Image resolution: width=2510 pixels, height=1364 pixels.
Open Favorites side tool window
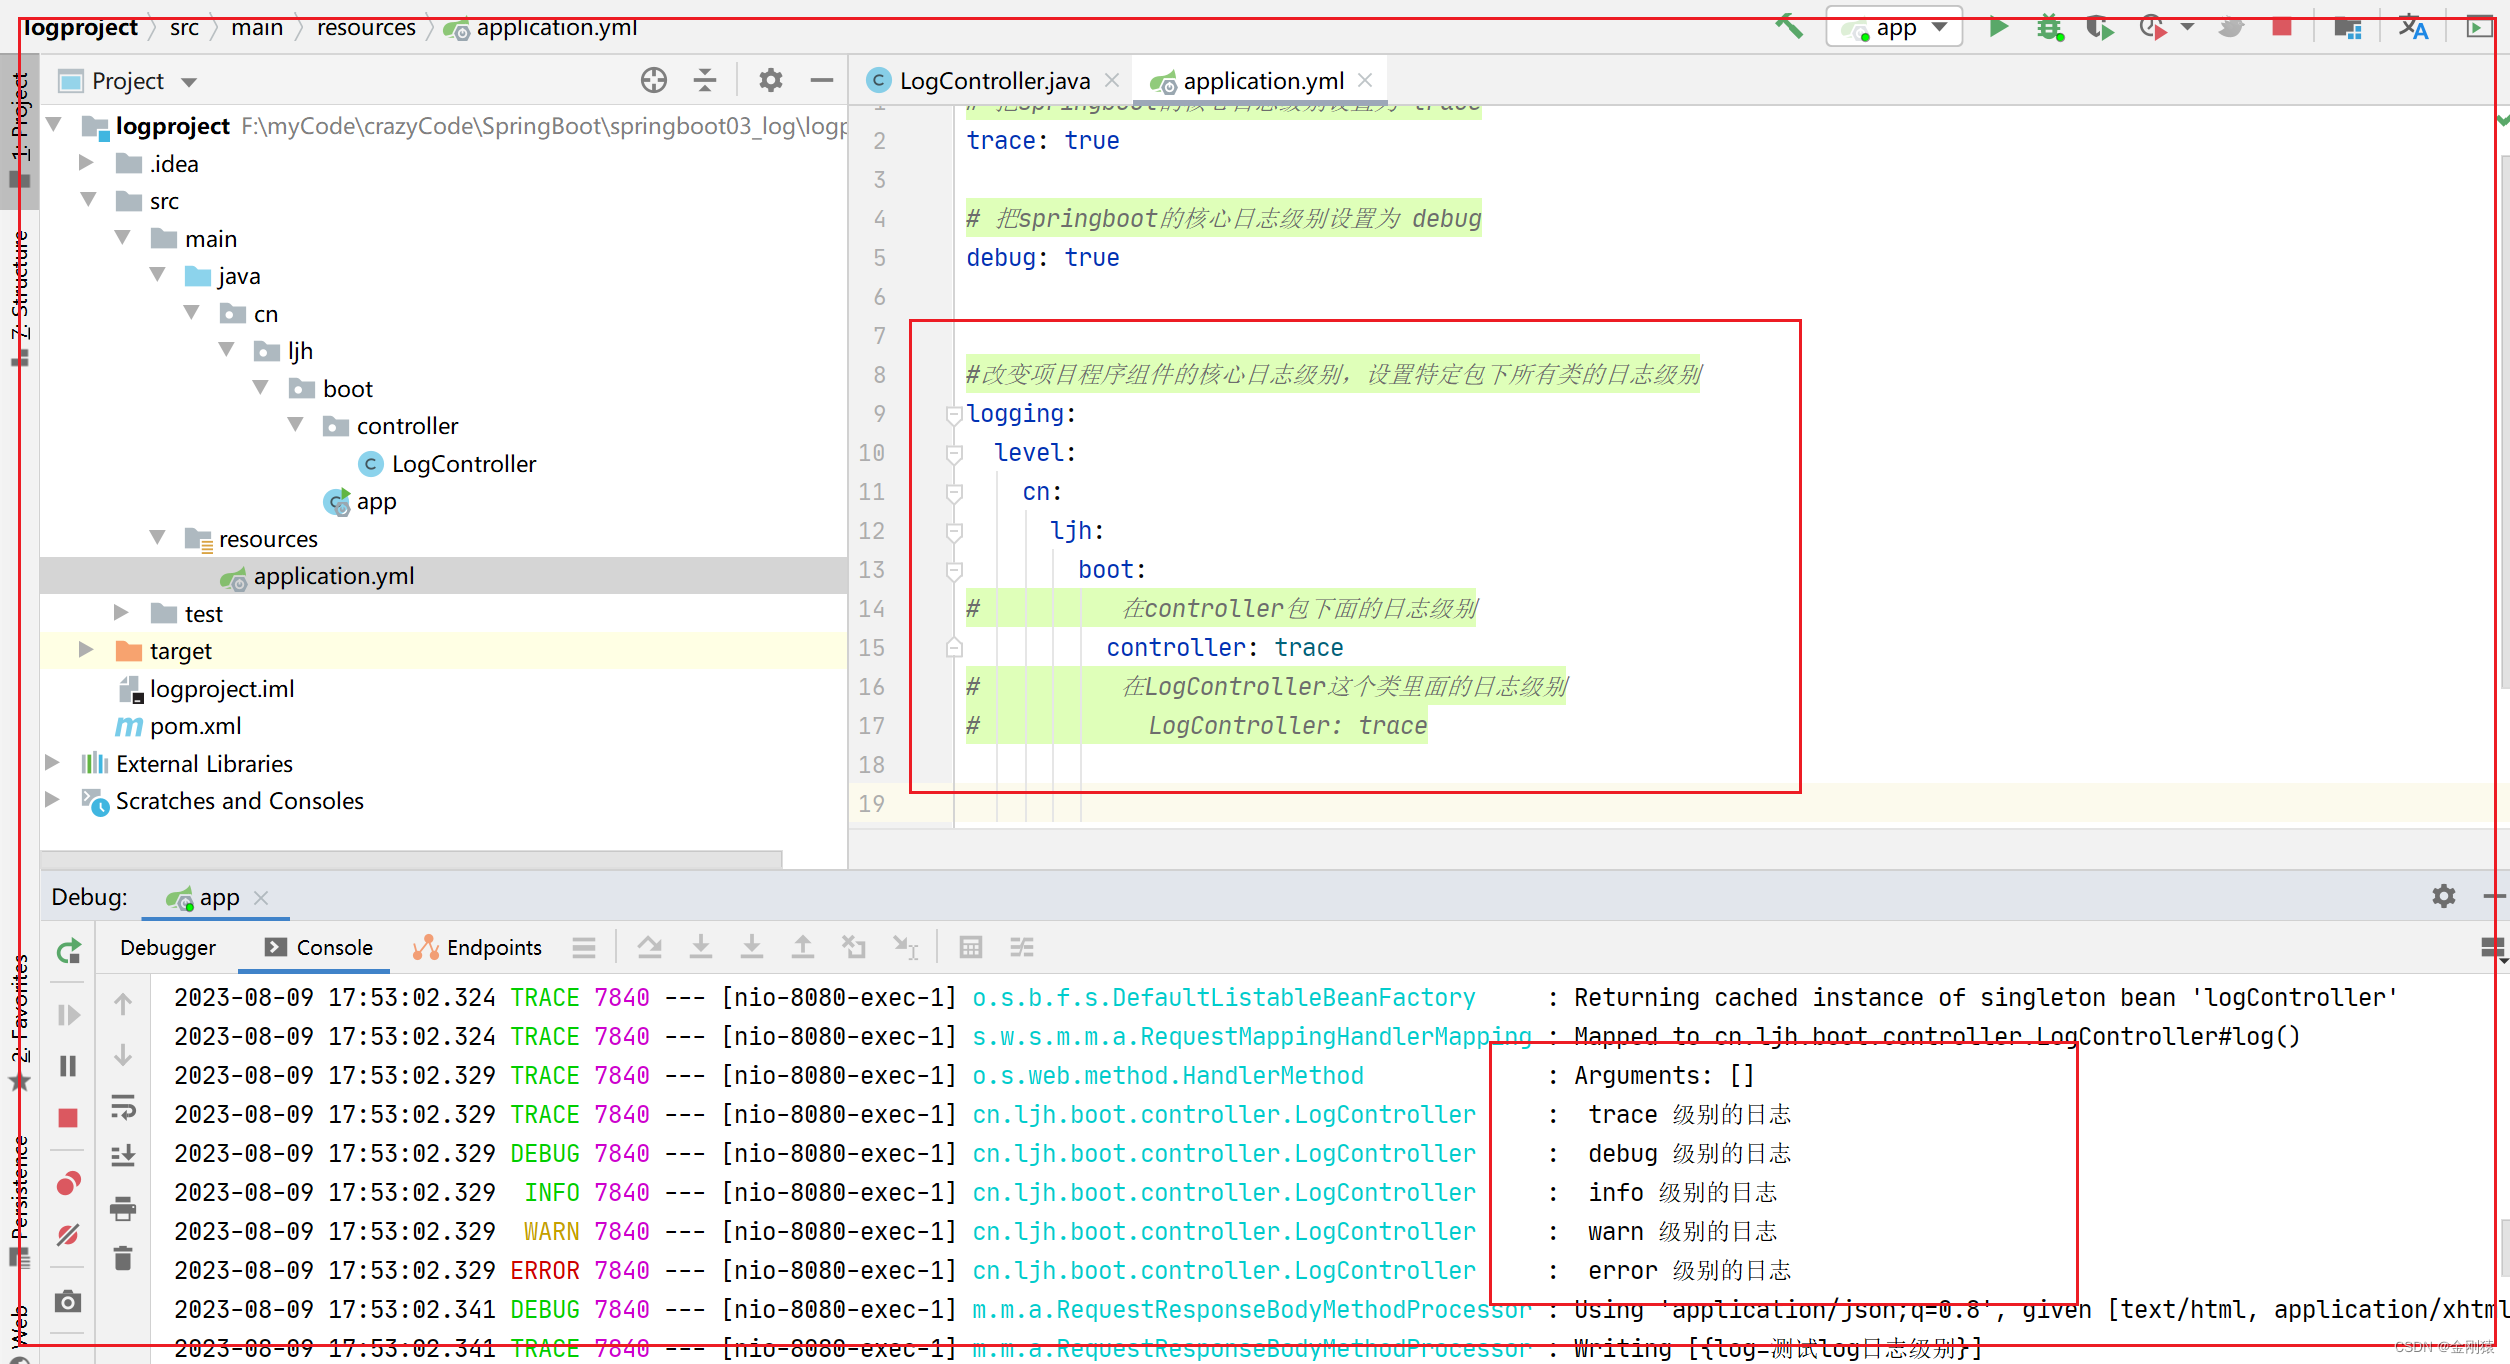[x=20, y=1023]
